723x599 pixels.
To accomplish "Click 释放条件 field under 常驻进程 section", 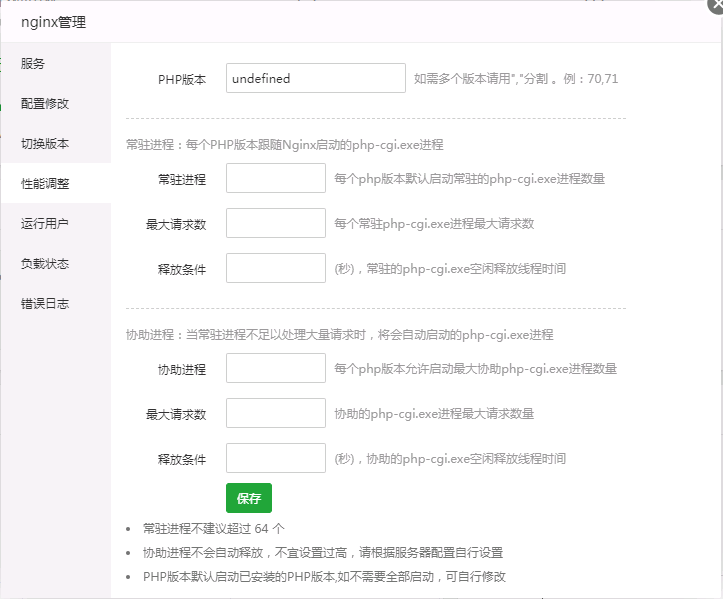I will pyautogui.click(x=276, y=268).
